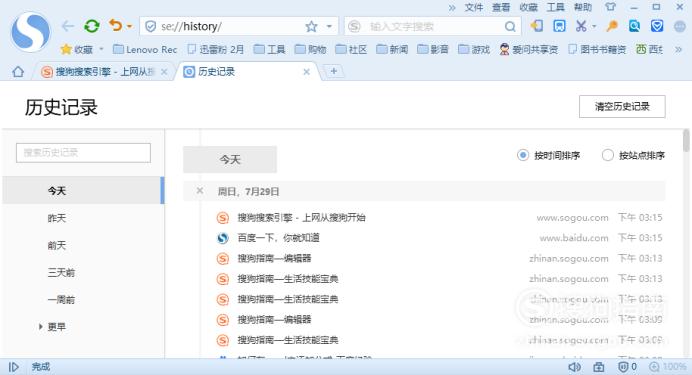Open the 新闻 bookmark folder

click(392, 49)
